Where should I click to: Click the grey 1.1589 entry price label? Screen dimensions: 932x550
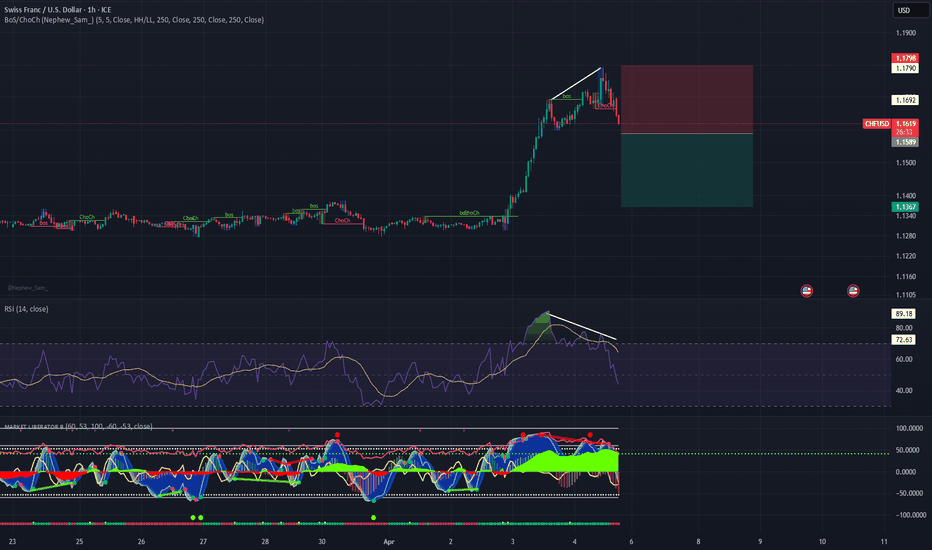point(905,142)
